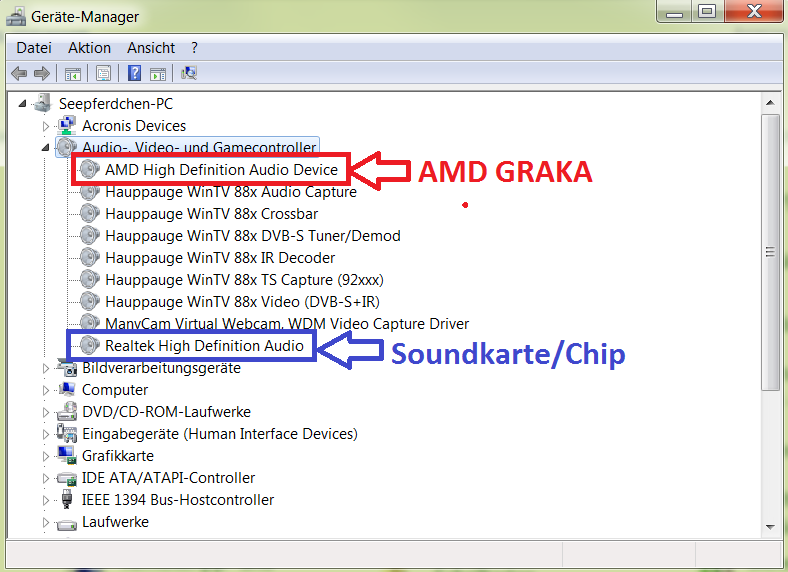Select Hauppauge WinTV 88x Crossbar entry

(x=212, y=214)
